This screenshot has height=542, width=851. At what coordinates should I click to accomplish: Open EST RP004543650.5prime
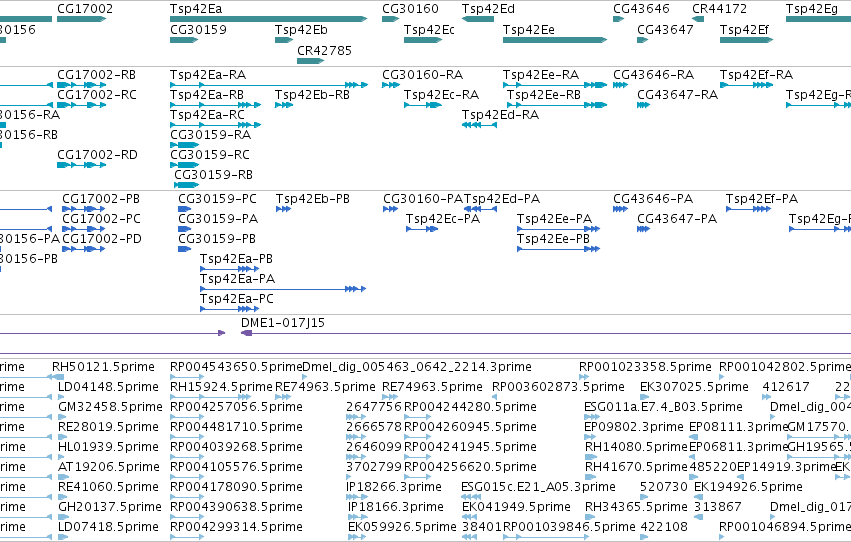click(236, 367)
